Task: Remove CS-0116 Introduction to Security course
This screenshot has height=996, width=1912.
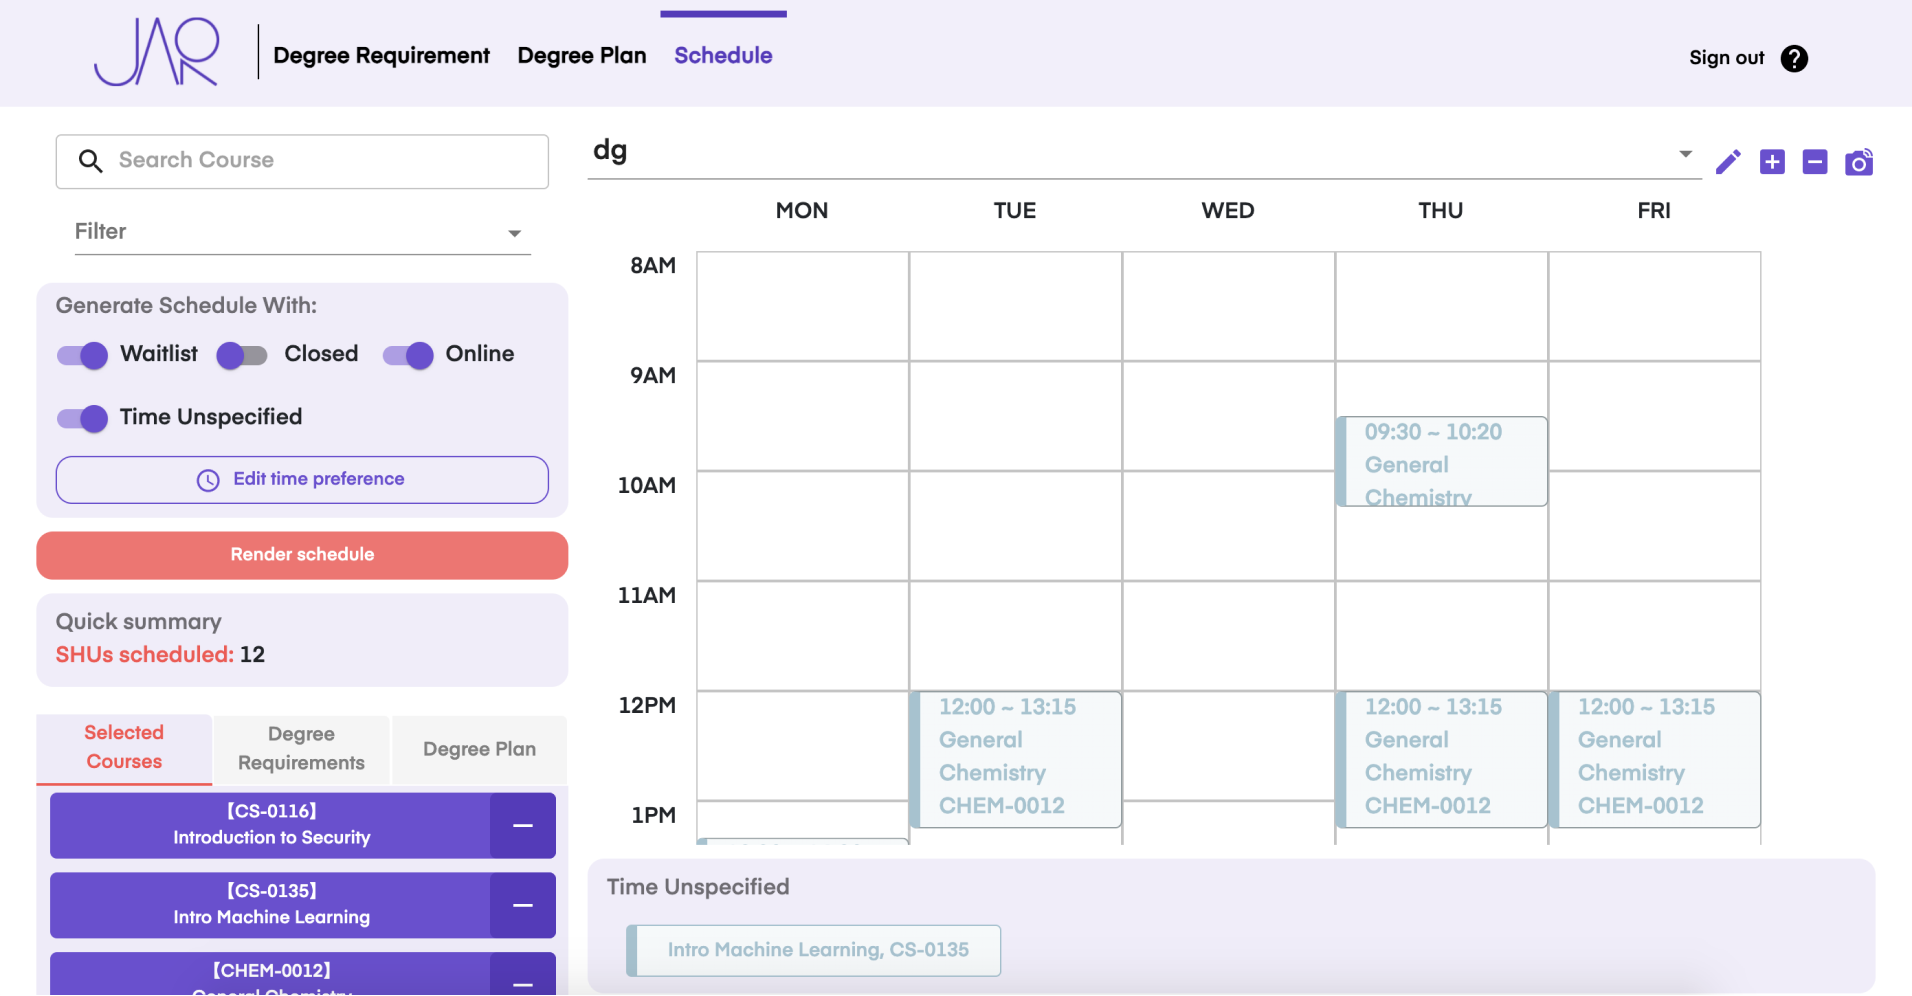Action: (x=522, y=826)
